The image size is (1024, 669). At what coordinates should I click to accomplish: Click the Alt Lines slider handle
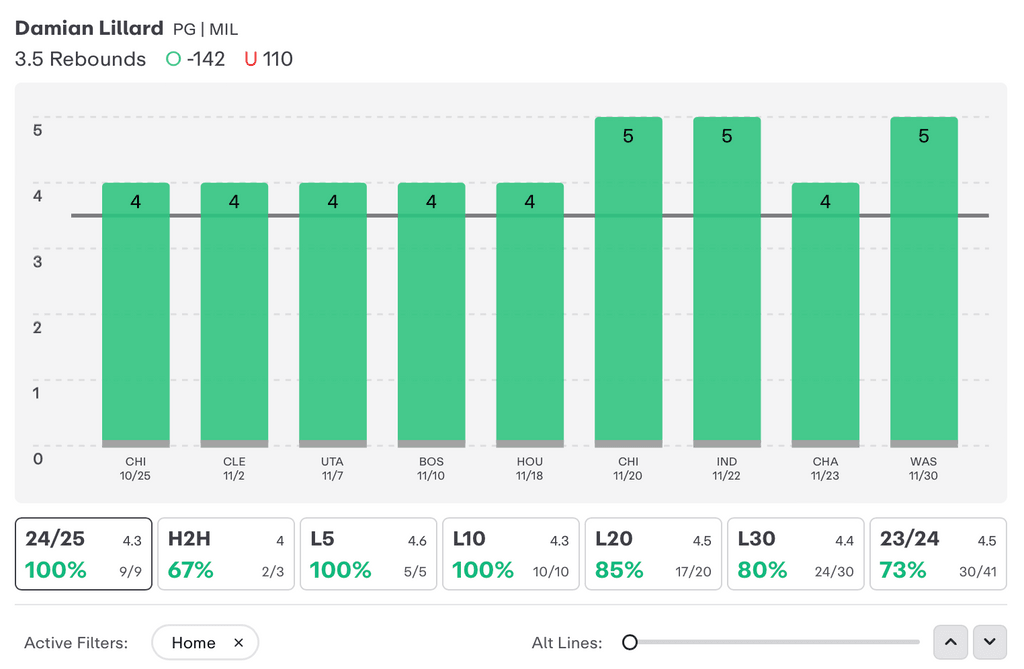tap(630, 642)
